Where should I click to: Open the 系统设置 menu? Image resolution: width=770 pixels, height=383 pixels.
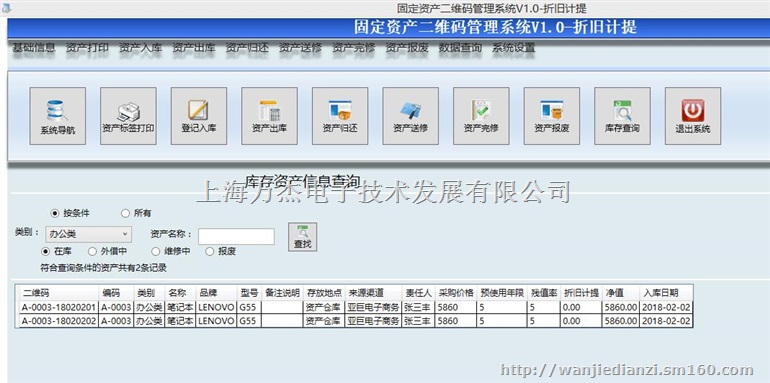click(514, 48)
